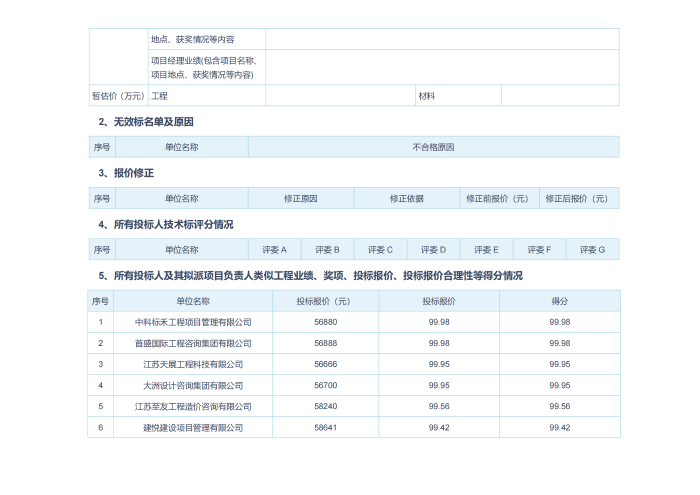Click the '评委 E' column header
This screenshot has height=495, width=700.
[x=487, y=250]
